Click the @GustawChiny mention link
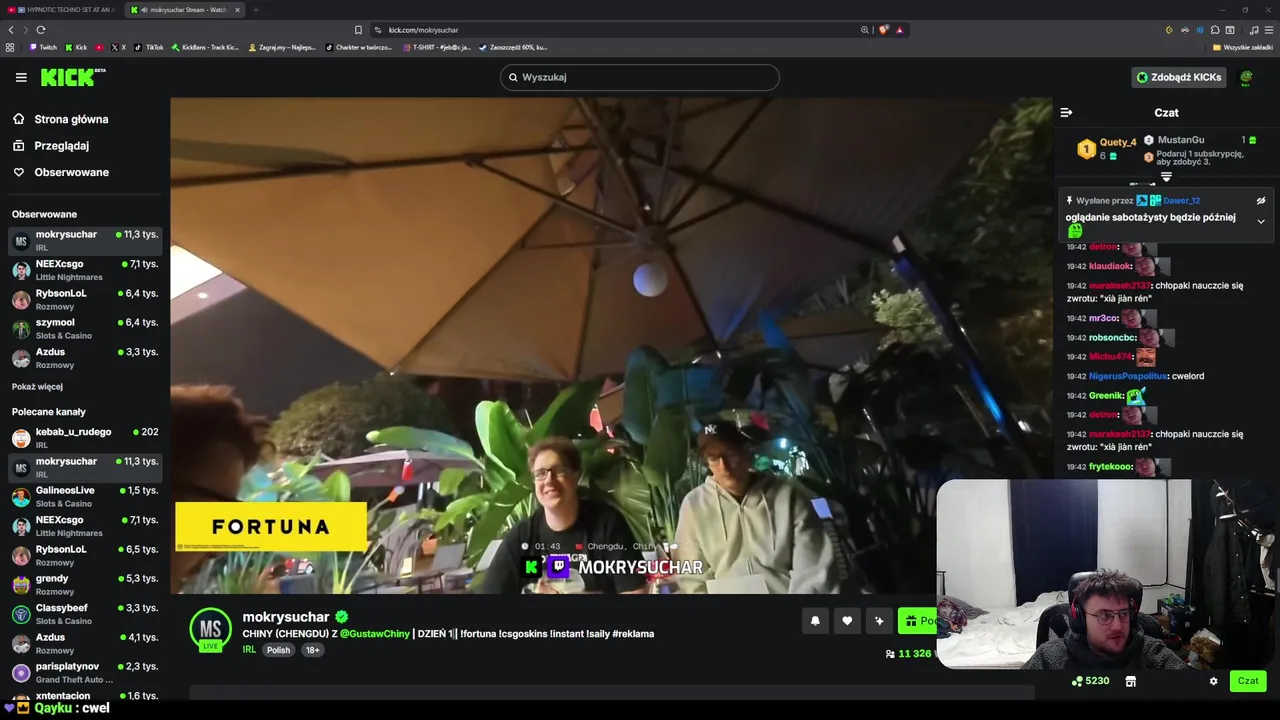 tap(375, 634)
